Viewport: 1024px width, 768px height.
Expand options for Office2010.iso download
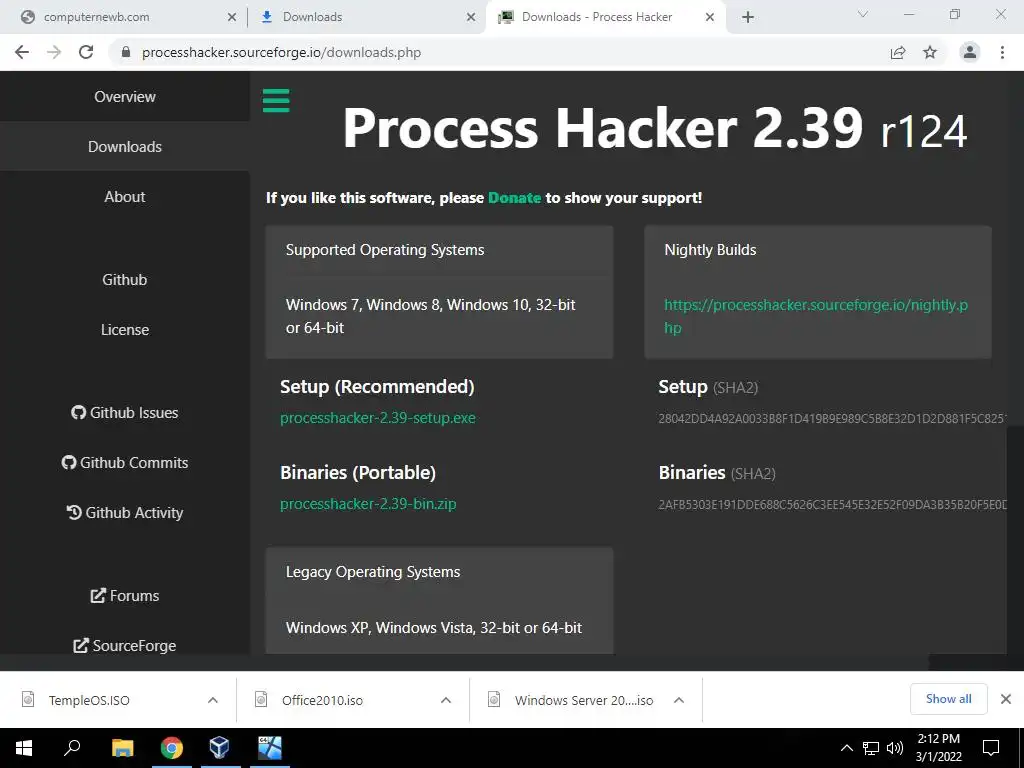(x=446, y=700)
